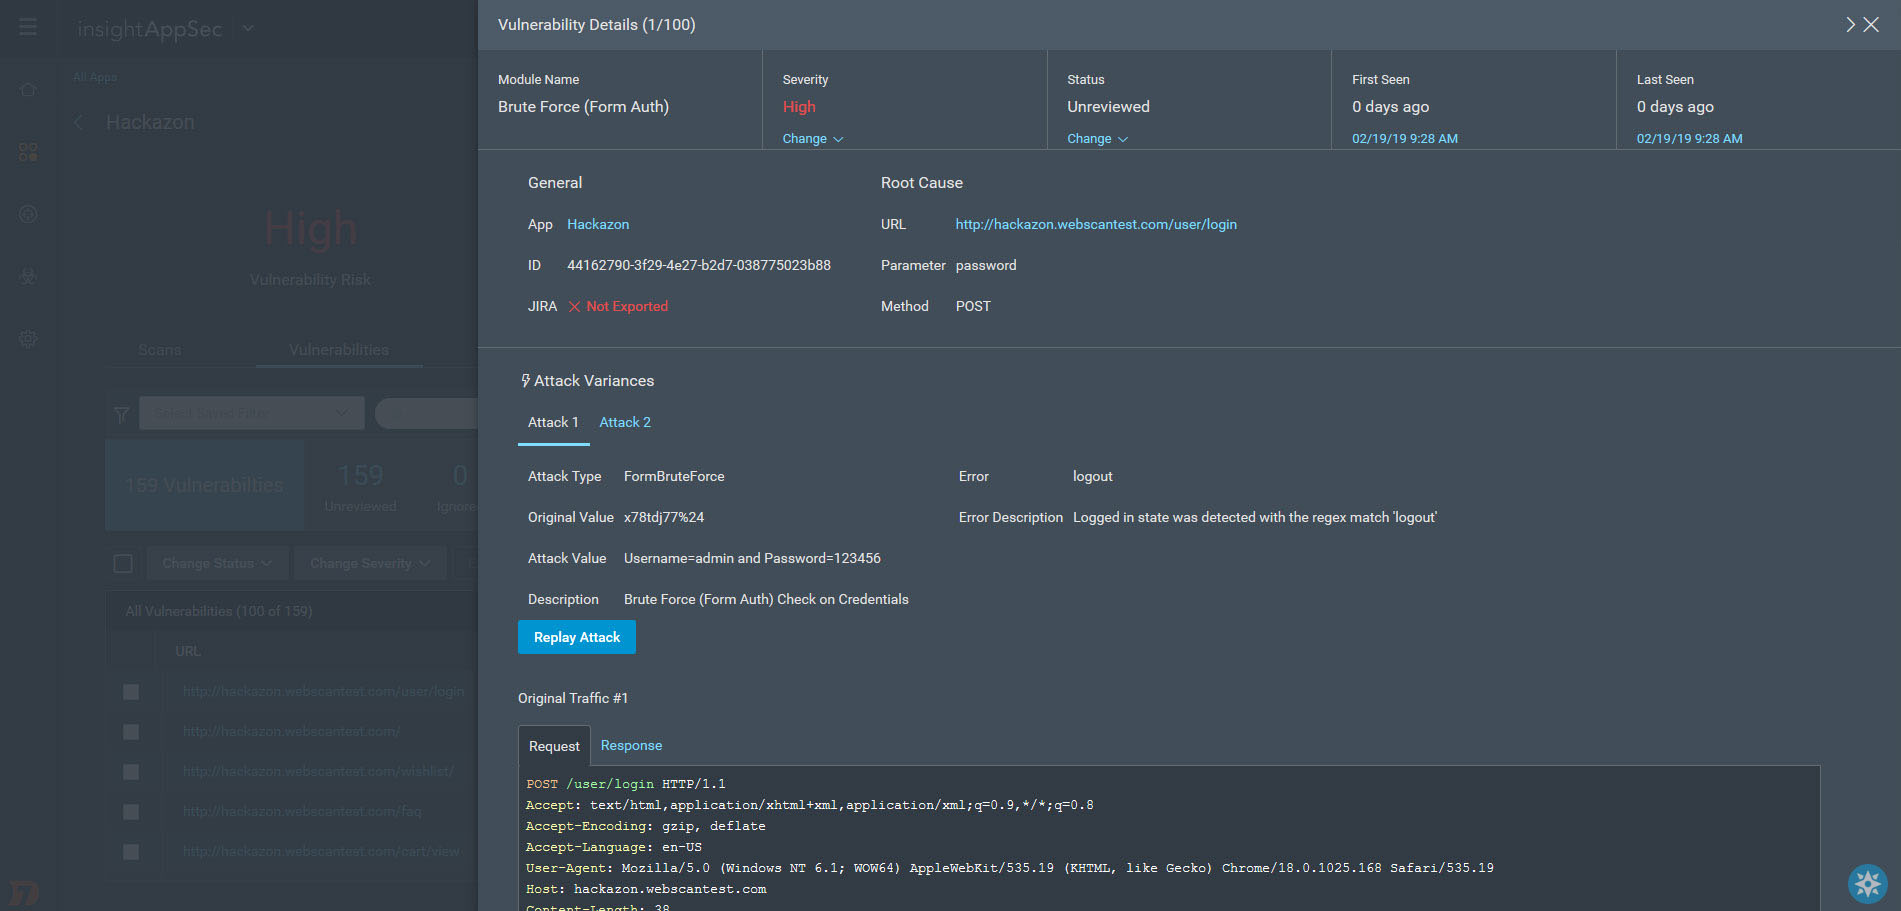Open the Select Saved Filter dropdown
The height and width of the screenshot is (911, 1901).
point(252,413)
